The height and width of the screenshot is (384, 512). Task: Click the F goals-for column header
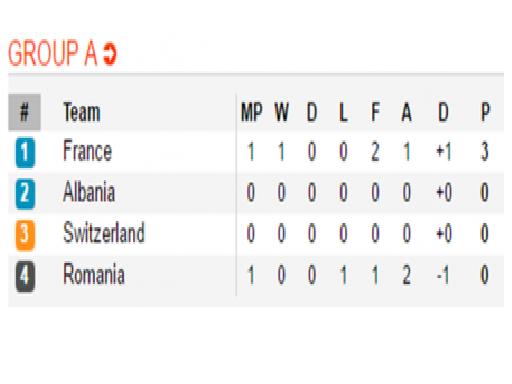click(375, 112)
